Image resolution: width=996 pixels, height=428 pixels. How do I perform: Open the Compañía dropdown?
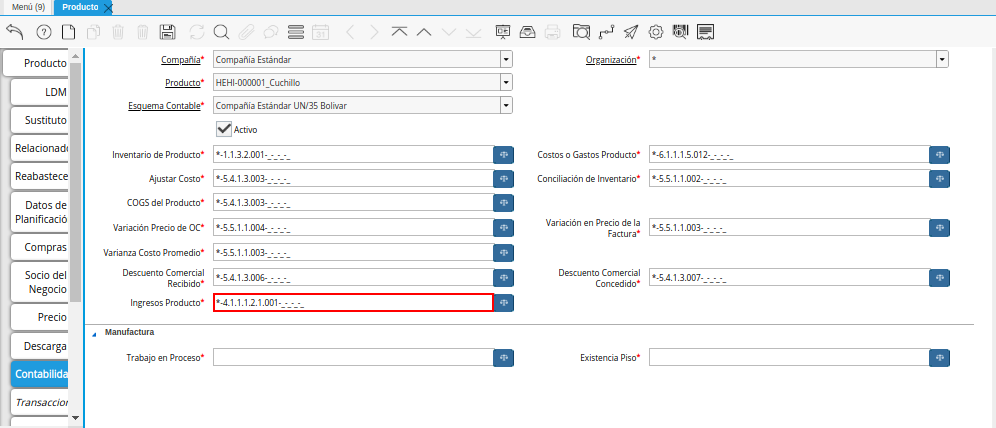(506, 60)
